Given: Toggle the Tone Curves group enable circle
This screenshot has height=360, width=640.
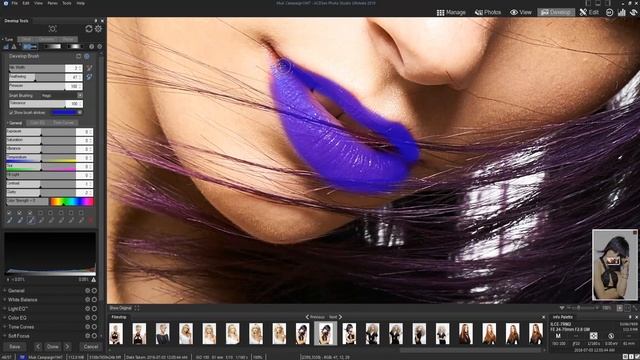Looking at the screenshot, I should [94, 327].
